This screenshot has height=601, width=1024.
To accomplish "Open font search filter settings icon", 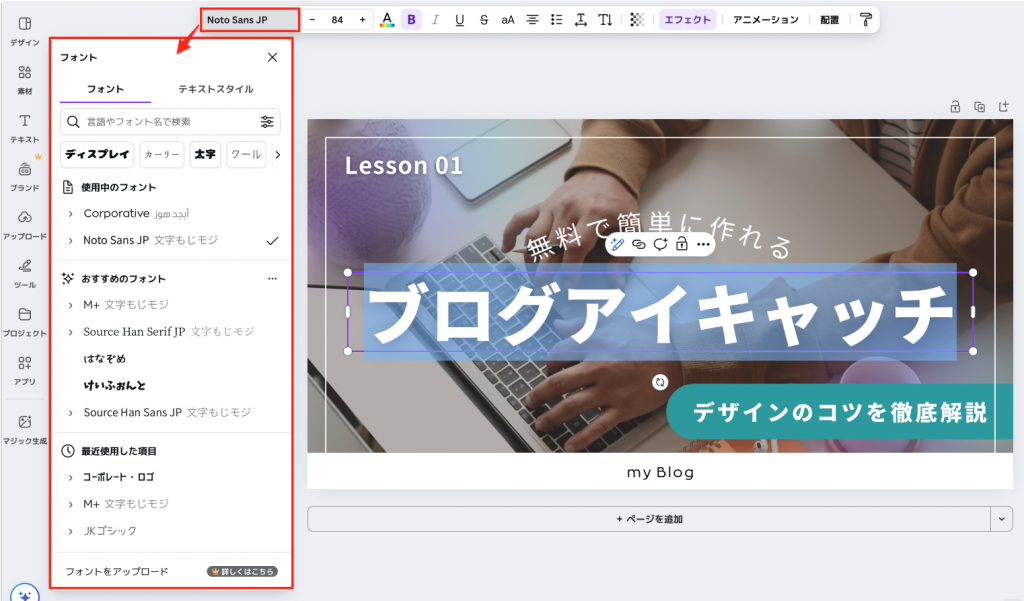I will pyautogui.click(x=267, y=122).
